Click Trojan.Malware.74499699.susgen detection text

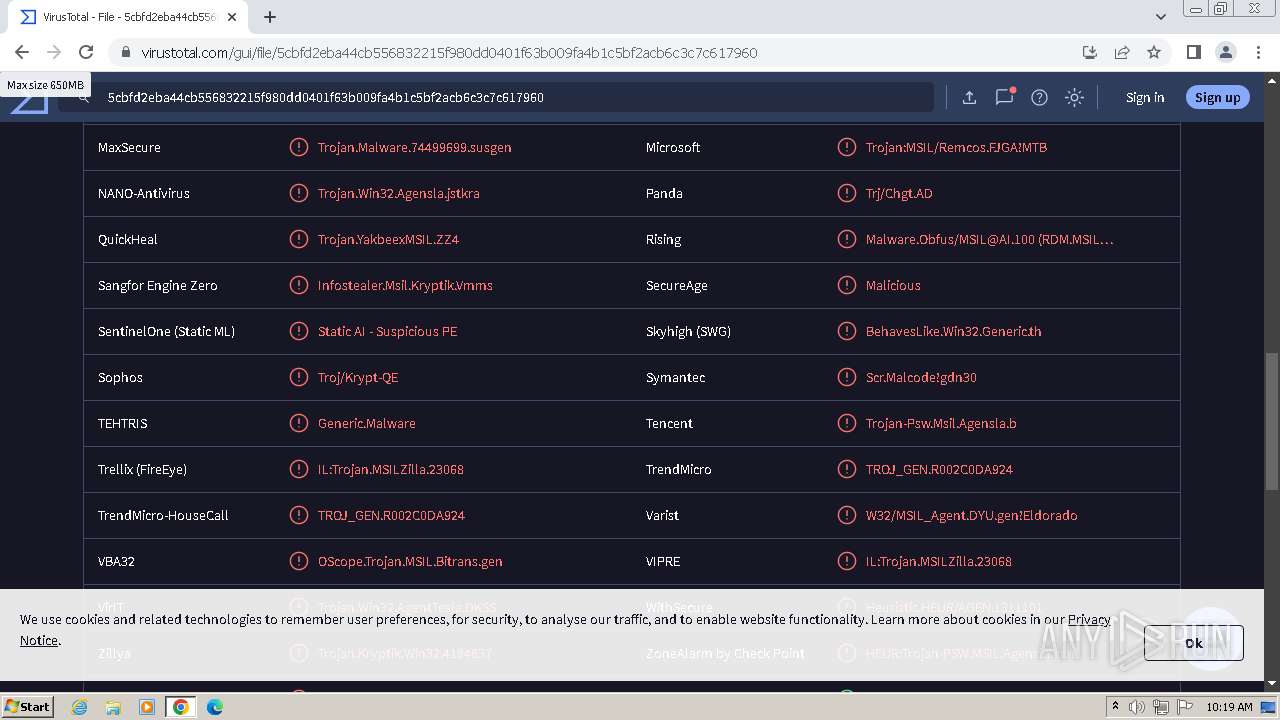414,147
